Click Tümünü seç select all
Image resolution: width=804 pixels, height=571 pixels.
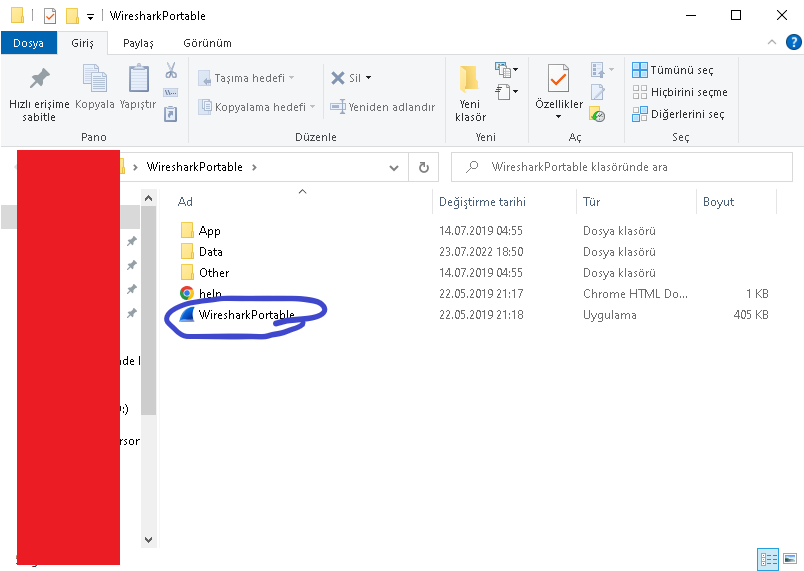point(673,70)
